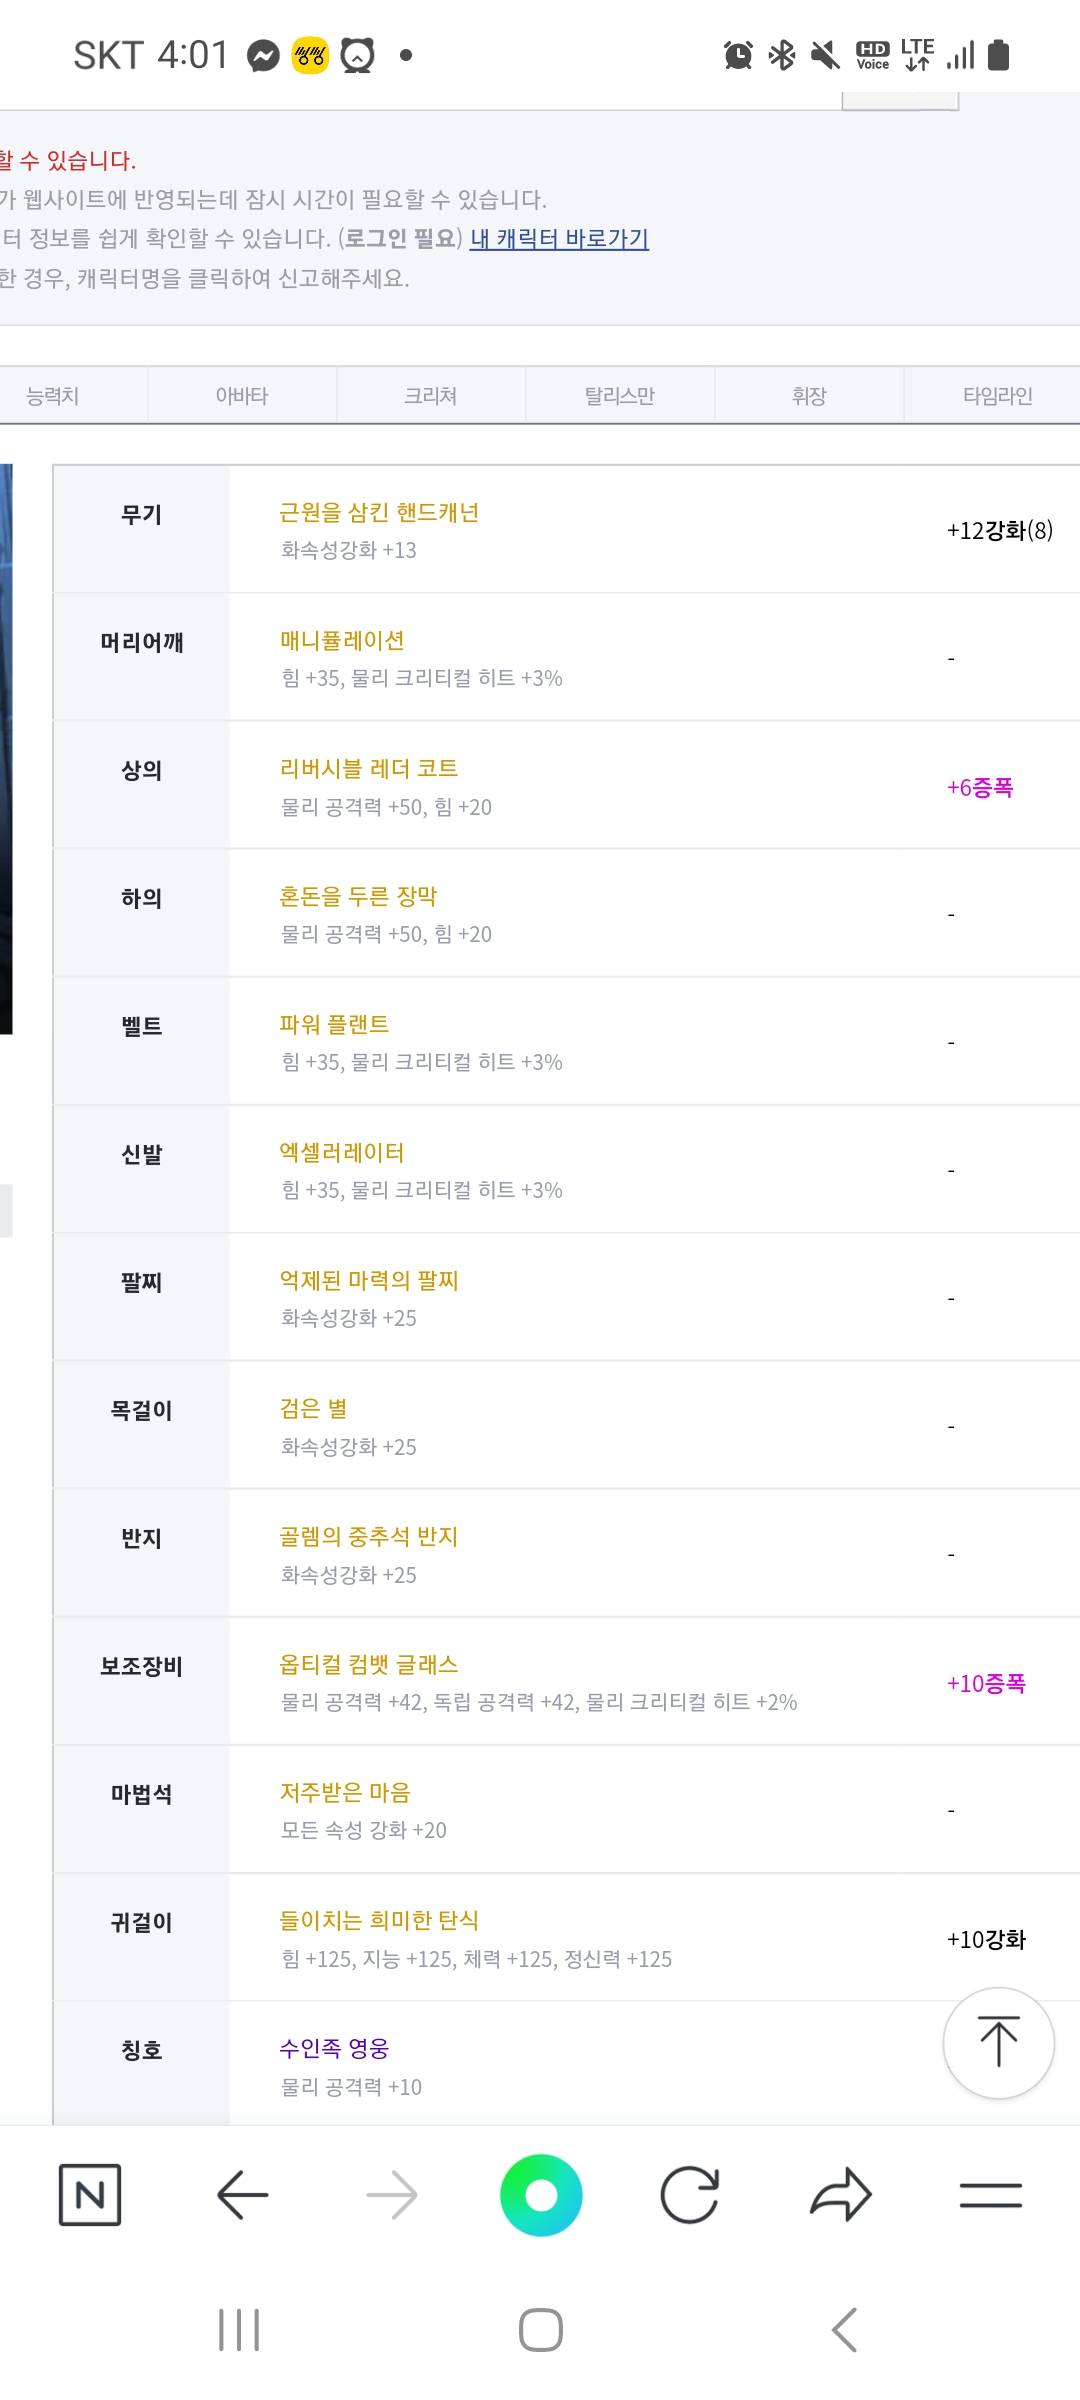Tap the browser forward arrow
The width and height of the screenshot is (1080, 2400).
coord(391,2195)
